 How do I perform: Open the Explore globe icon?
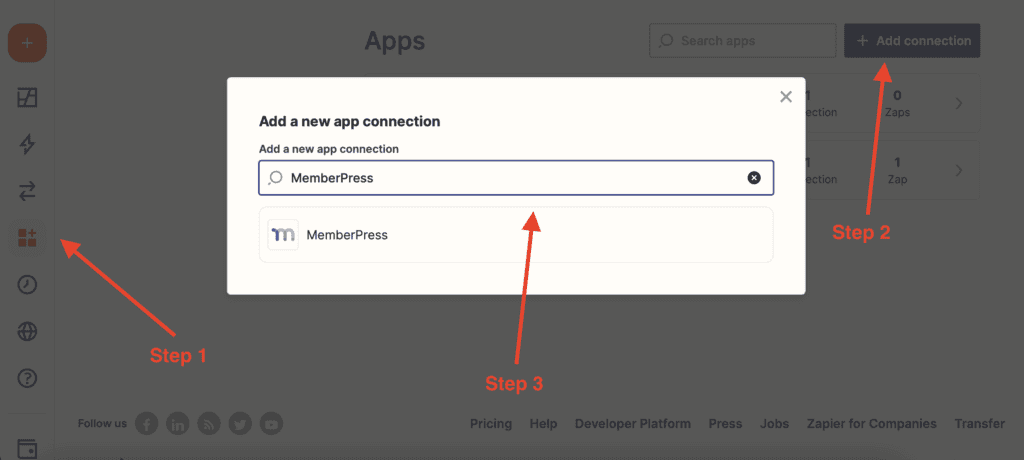27,332
